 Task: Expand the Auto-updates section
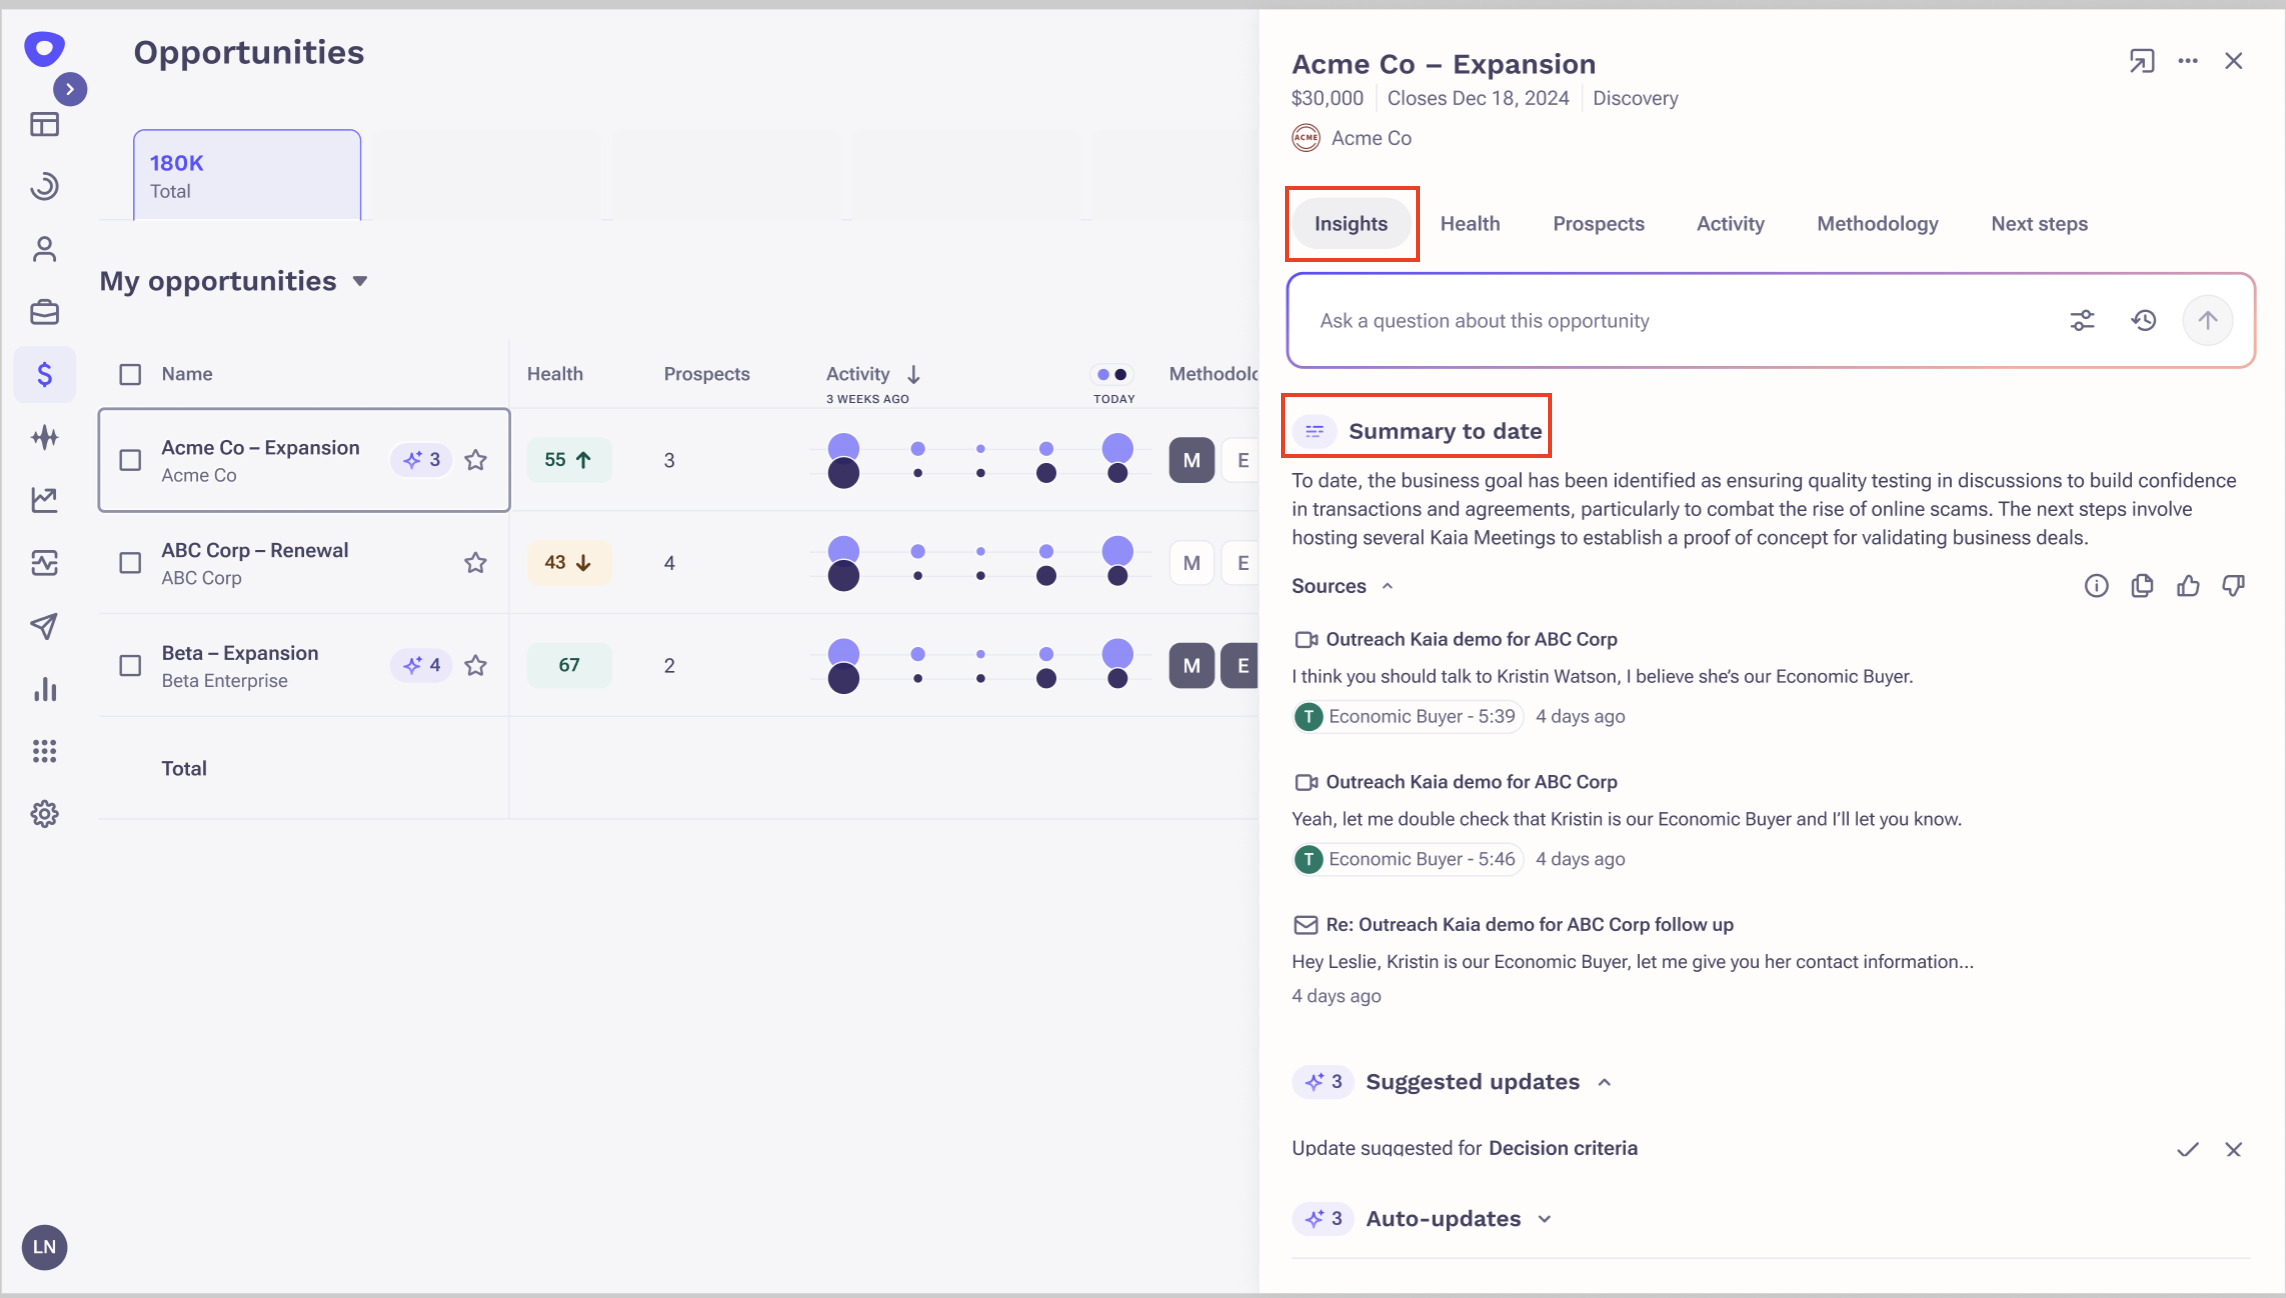coord(1544,1219)
